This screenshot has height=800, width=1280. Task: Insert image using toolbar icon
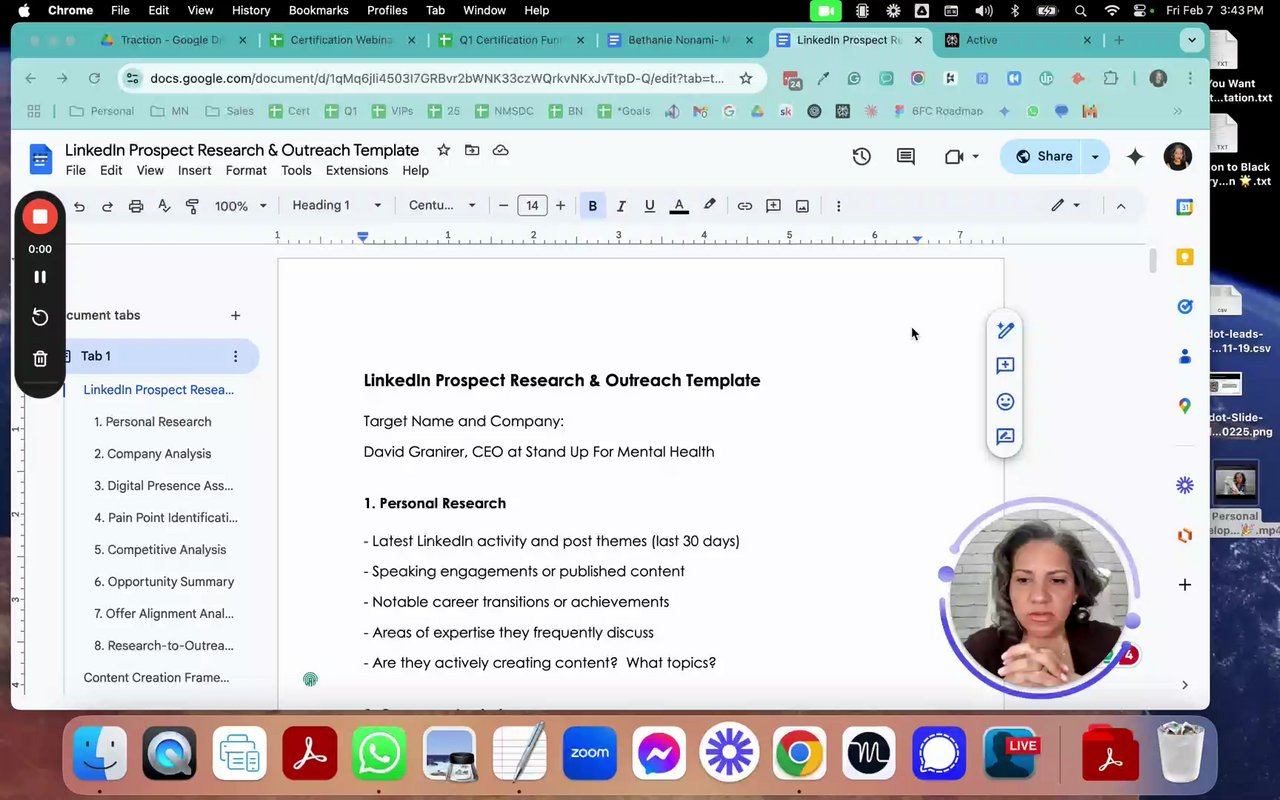pyautogui.click(x=802, y=206)
